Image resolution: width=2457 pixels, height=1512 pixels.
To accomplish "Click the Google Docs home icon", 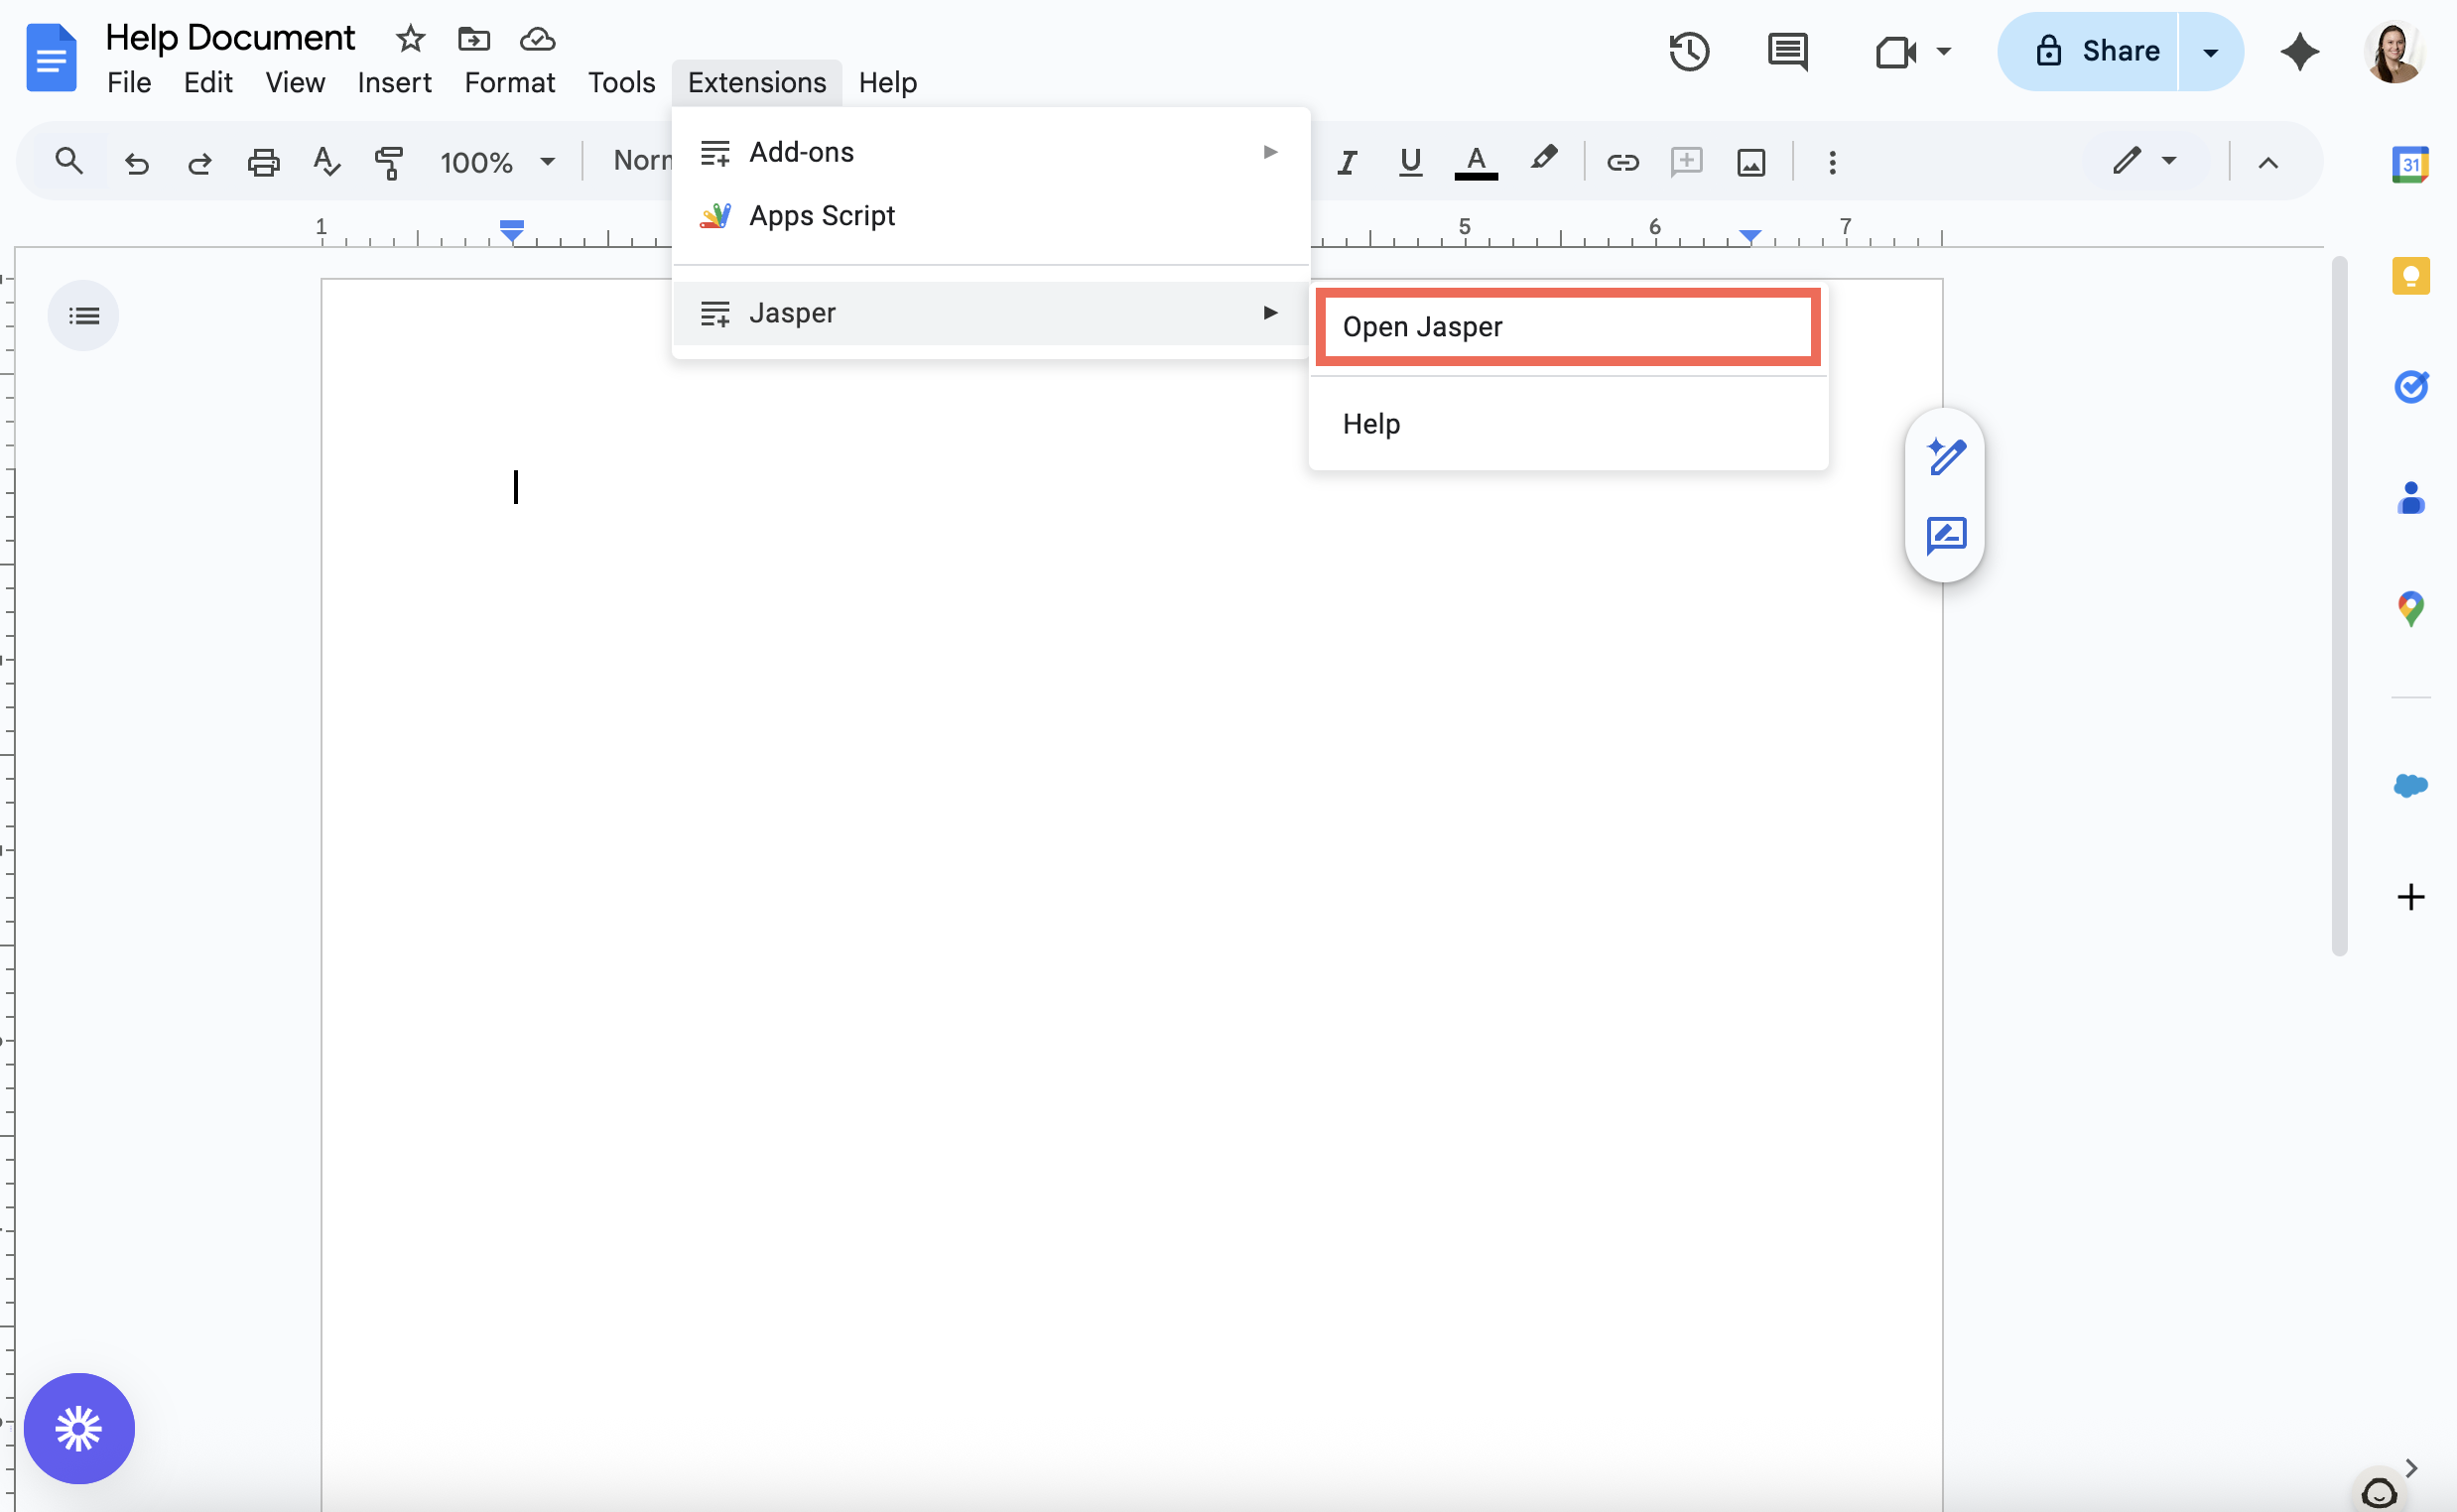I will [51, 58].
